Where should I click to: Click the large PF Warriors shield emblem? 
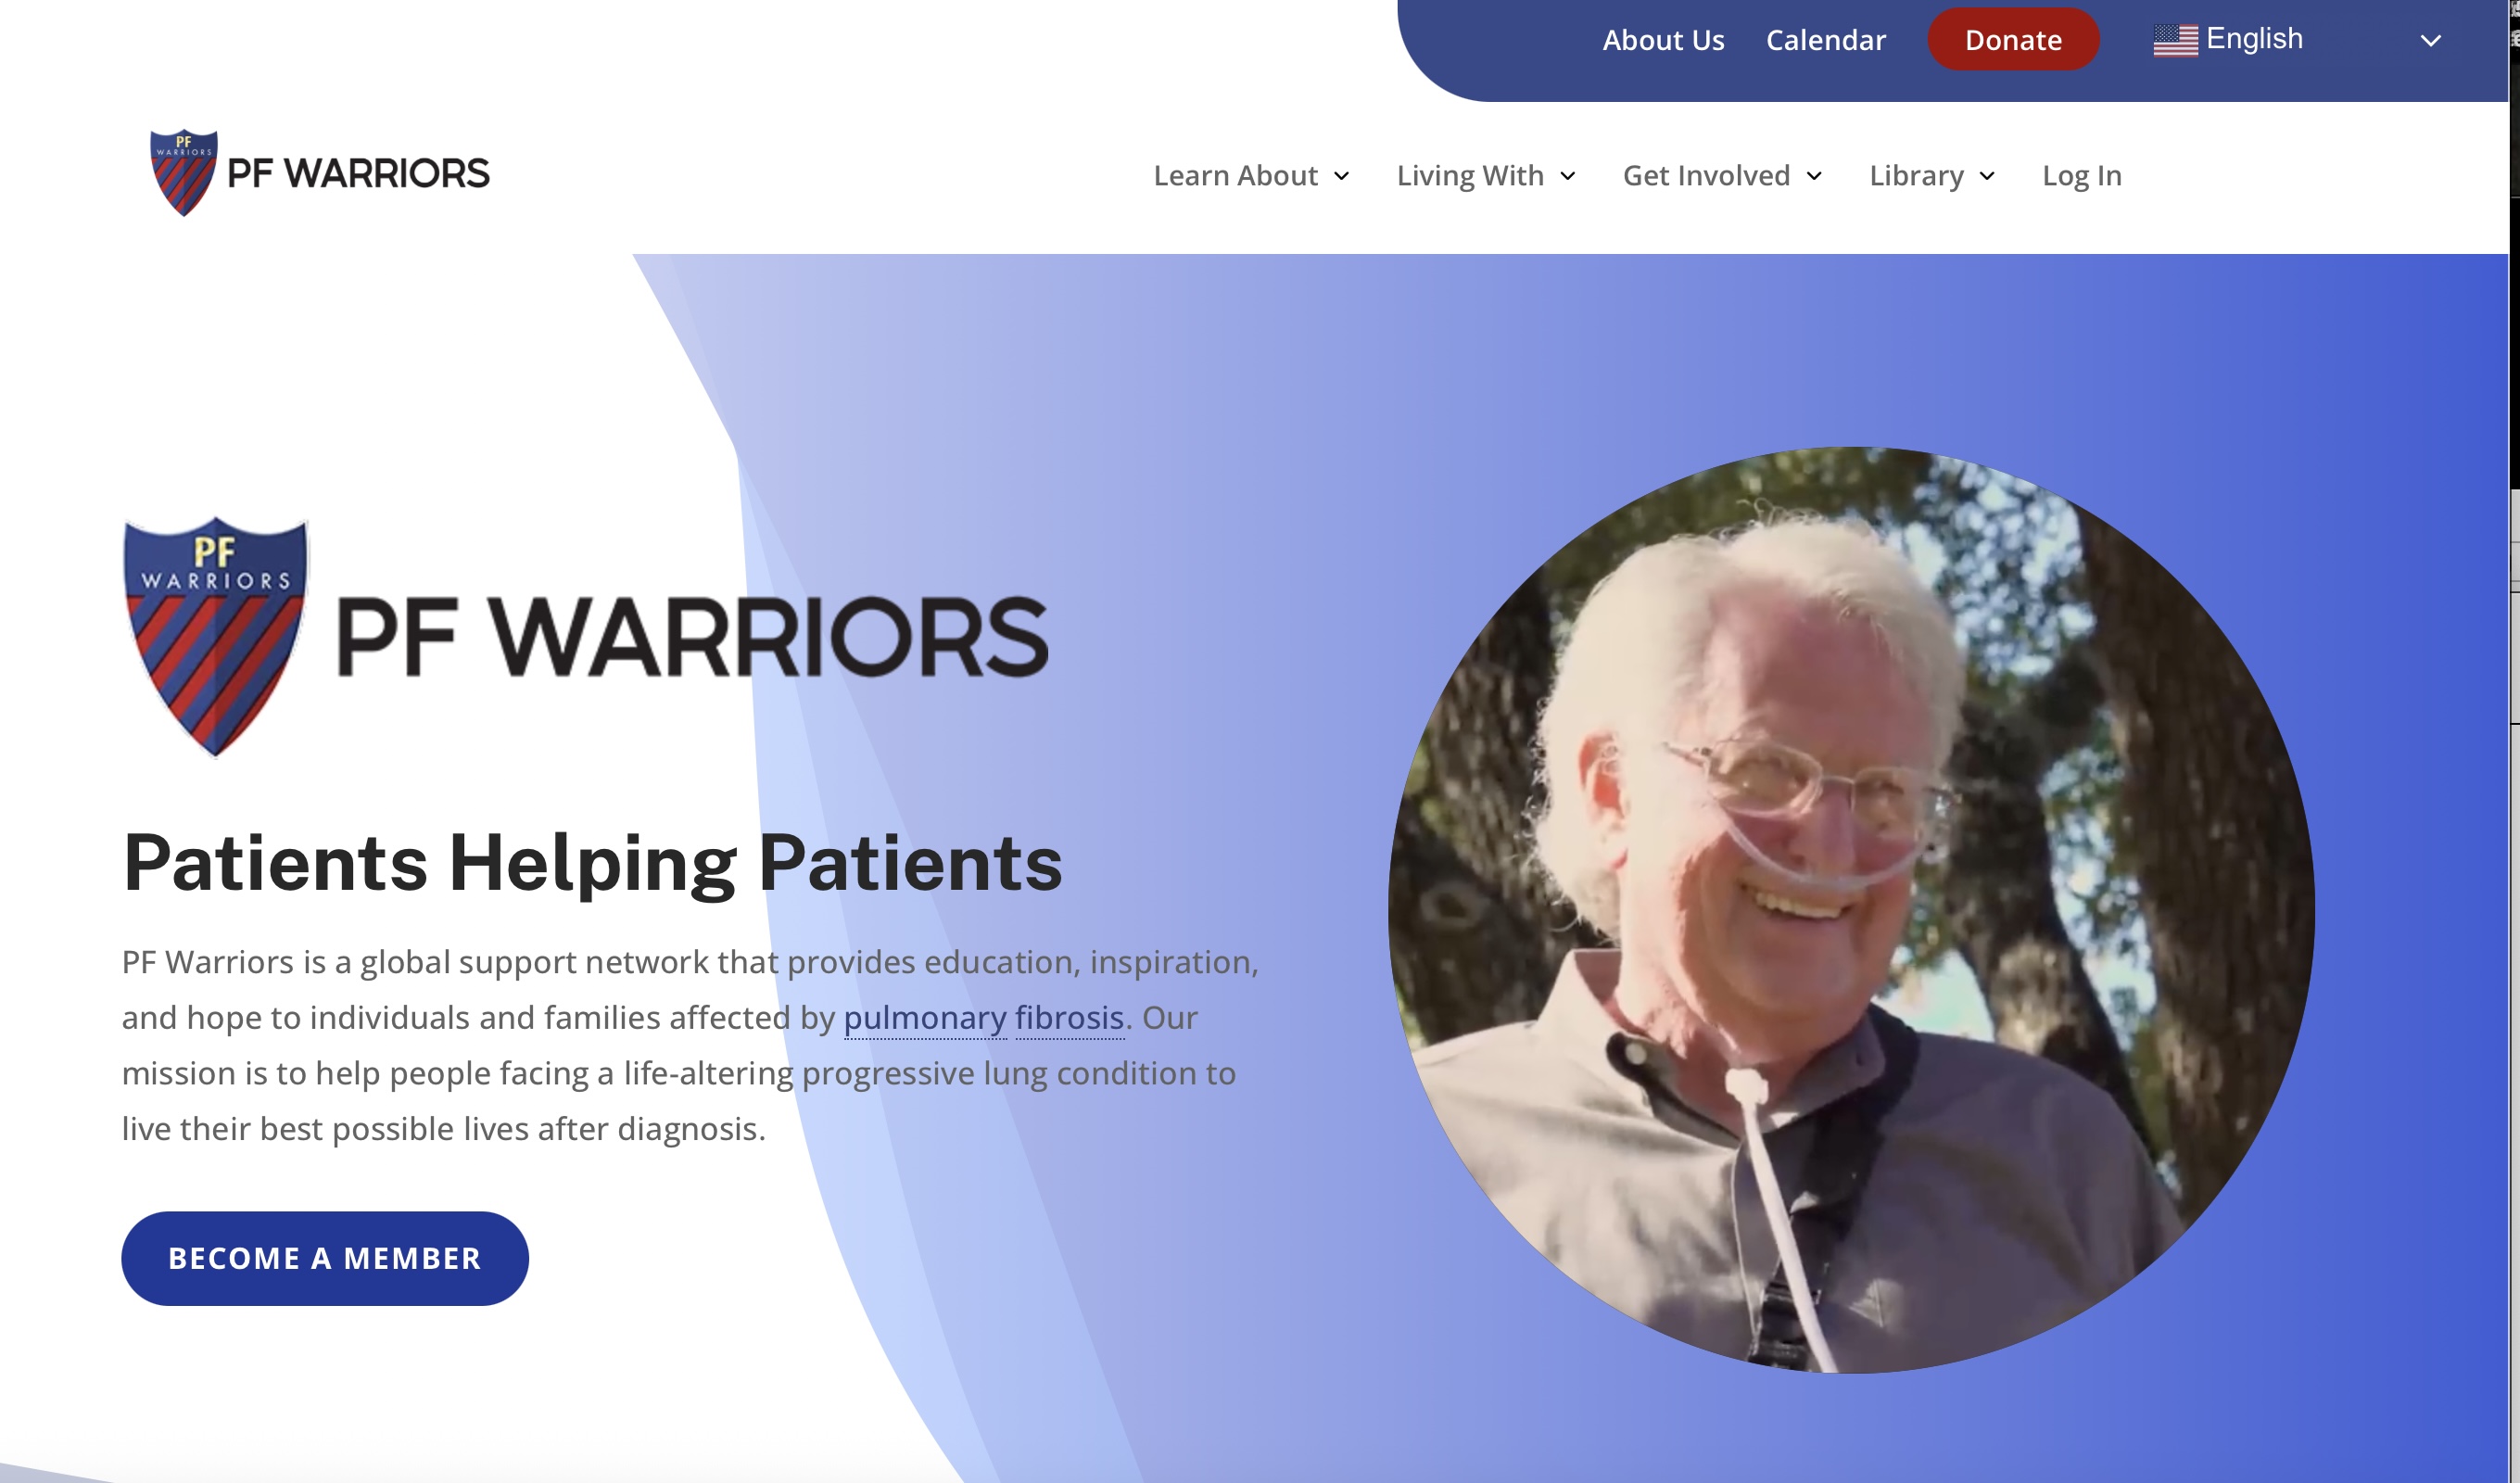point(215,637)
